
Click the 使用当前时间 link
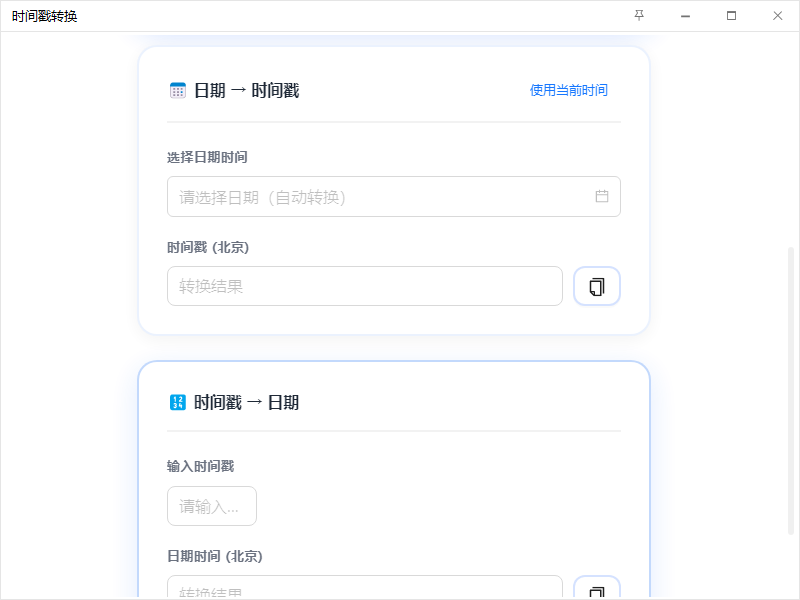coord(569,90)
